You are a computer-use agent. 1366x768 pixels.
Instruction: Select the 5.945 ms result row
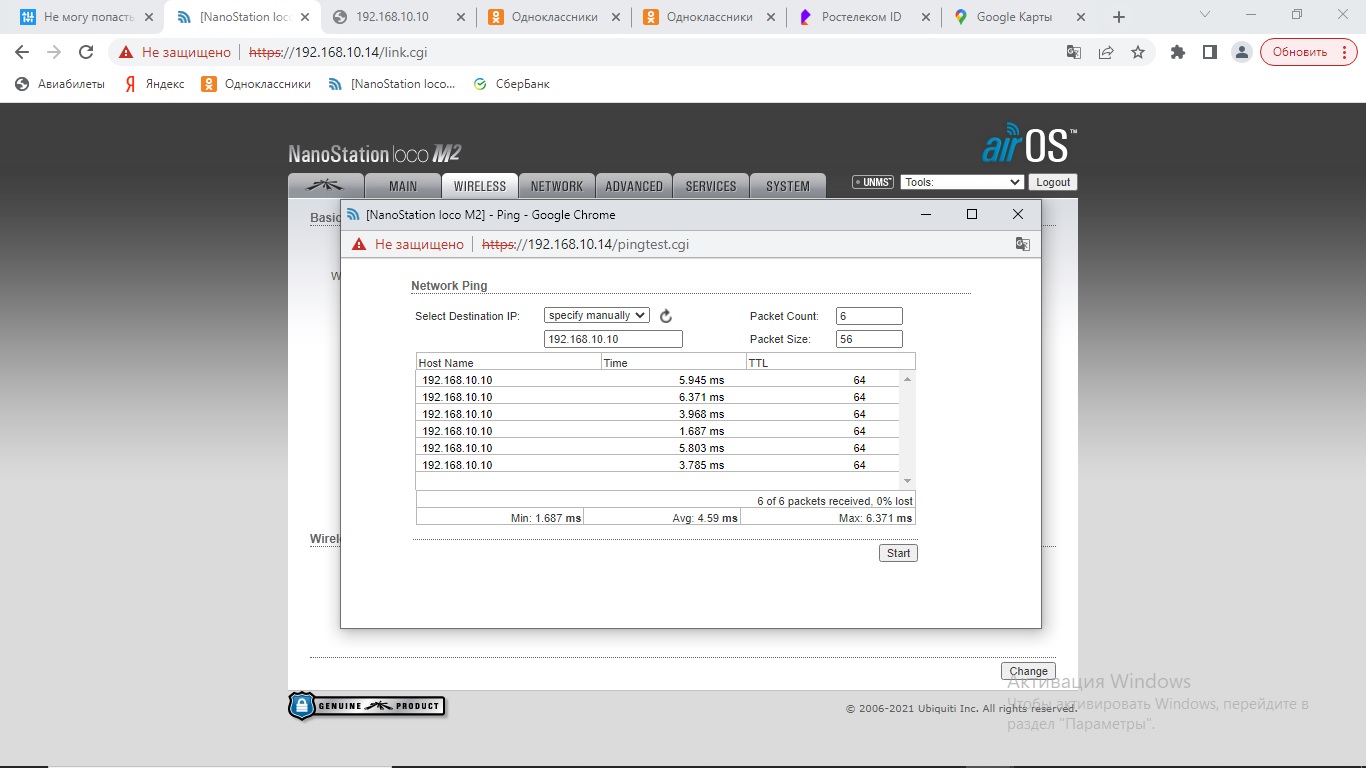(x=658, y=380)
